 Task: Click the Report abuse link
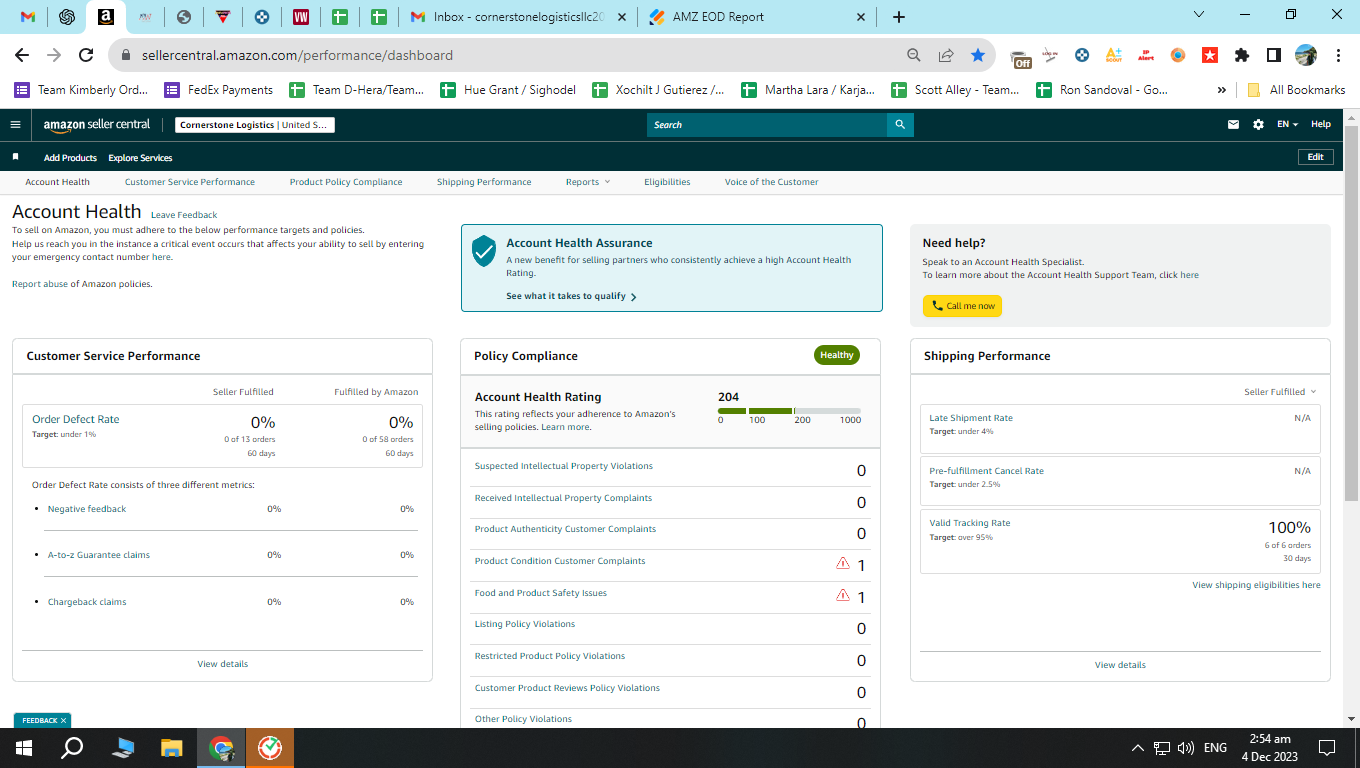click(39, 284)
